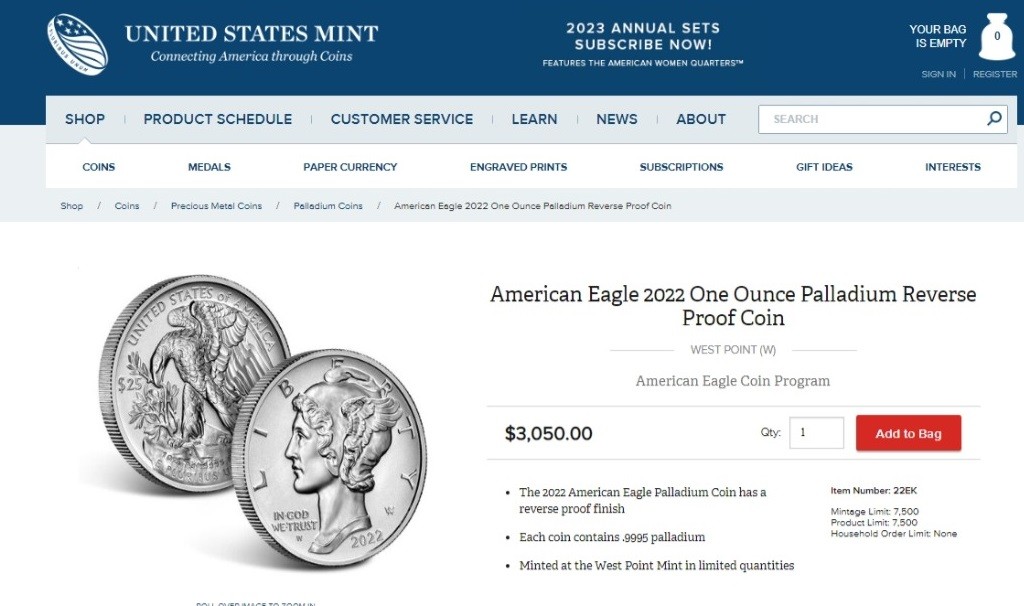Open the shopping bag icon

(996, 39)
